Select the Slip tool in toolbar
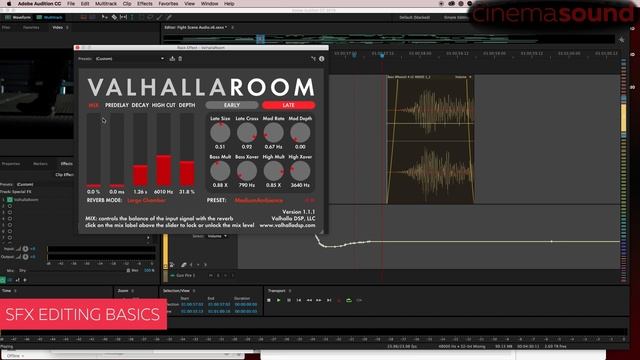This screenshot has height=360, width=640. (x=123, y=18)
